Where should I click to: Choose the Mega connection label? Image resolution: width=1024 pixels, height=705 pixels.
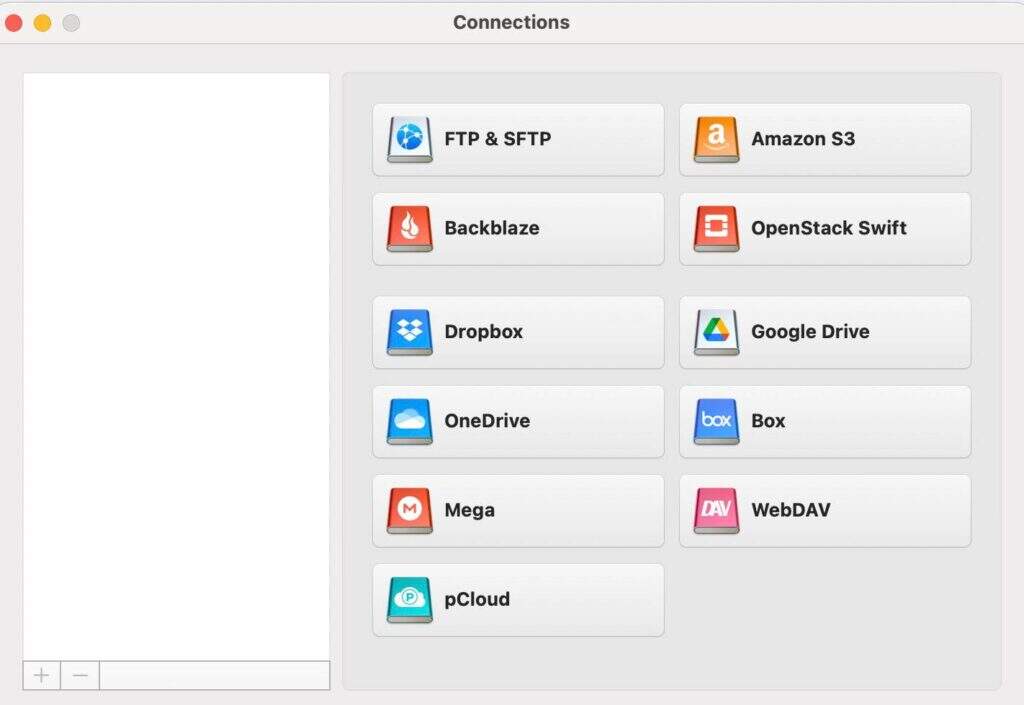pyautogui.click(x=469, y=510)
